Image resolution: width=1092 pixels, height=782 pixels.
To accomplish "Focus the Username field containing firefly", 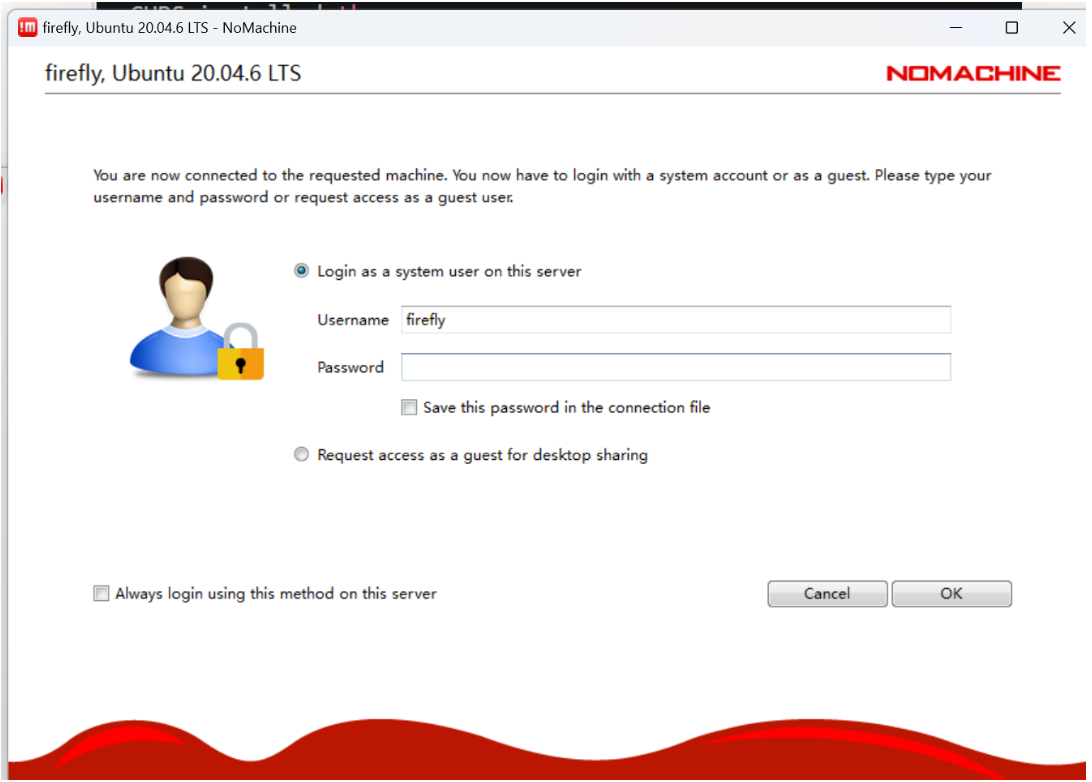I will (x=675, y=320).
